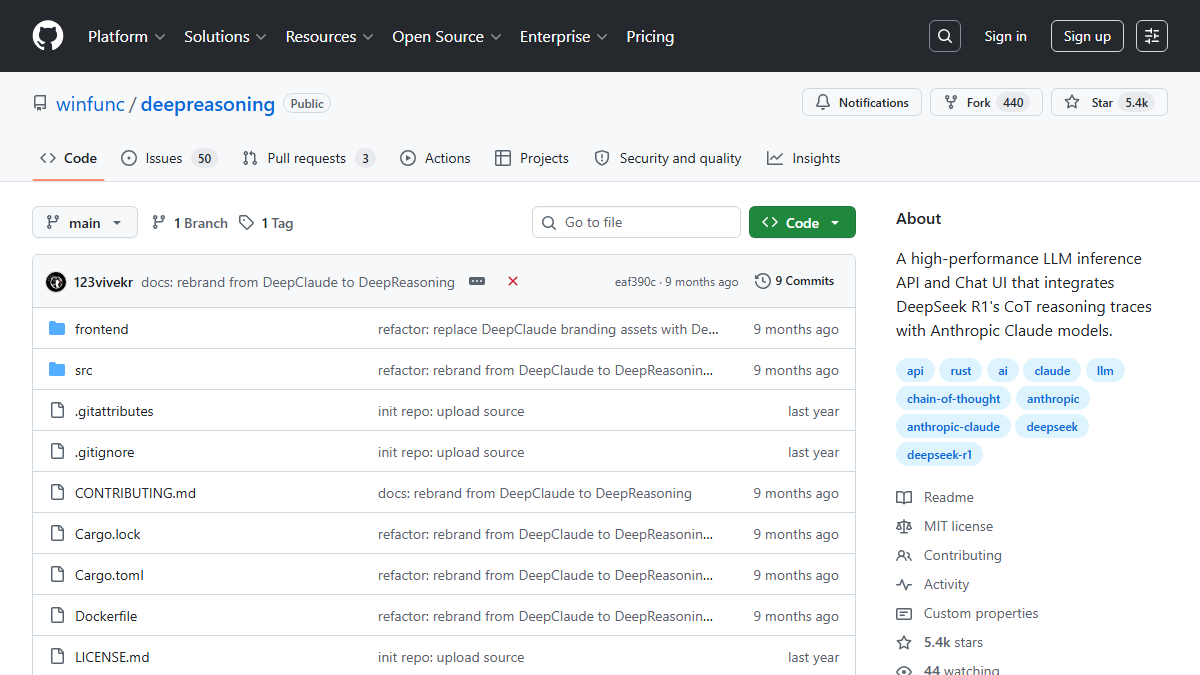1200x675 pixels.
Task: Open the Security and quality tab
Action: coord(668,158)
